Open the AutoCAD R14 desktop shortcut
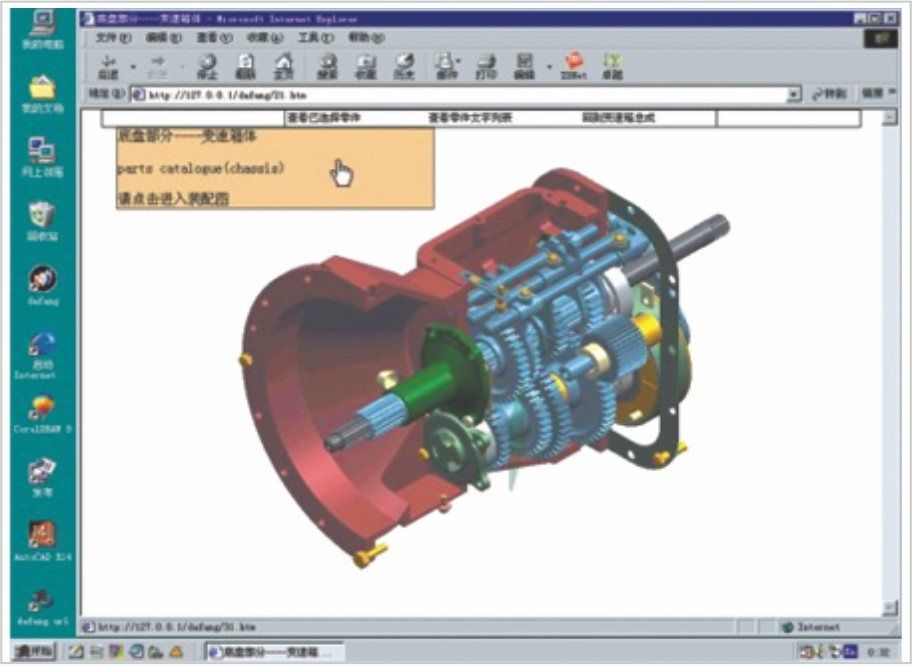This screenshot has height=665, width=912. [42, 540]
